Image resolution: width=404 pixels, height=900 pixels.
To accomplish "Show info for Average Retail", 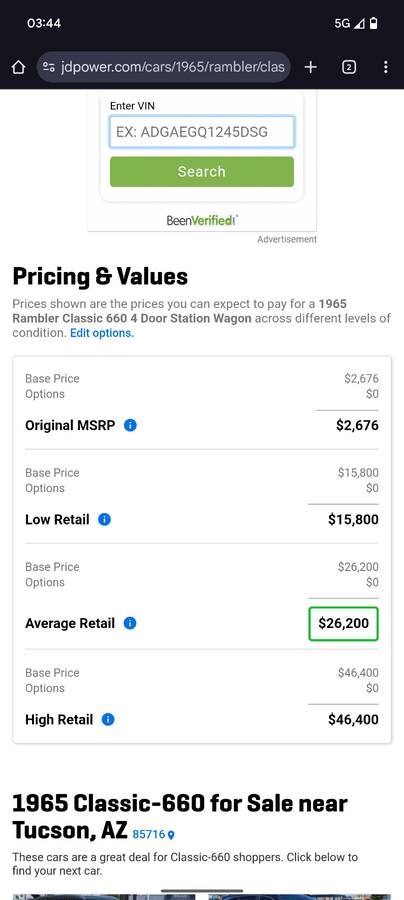I will point(130,623).
